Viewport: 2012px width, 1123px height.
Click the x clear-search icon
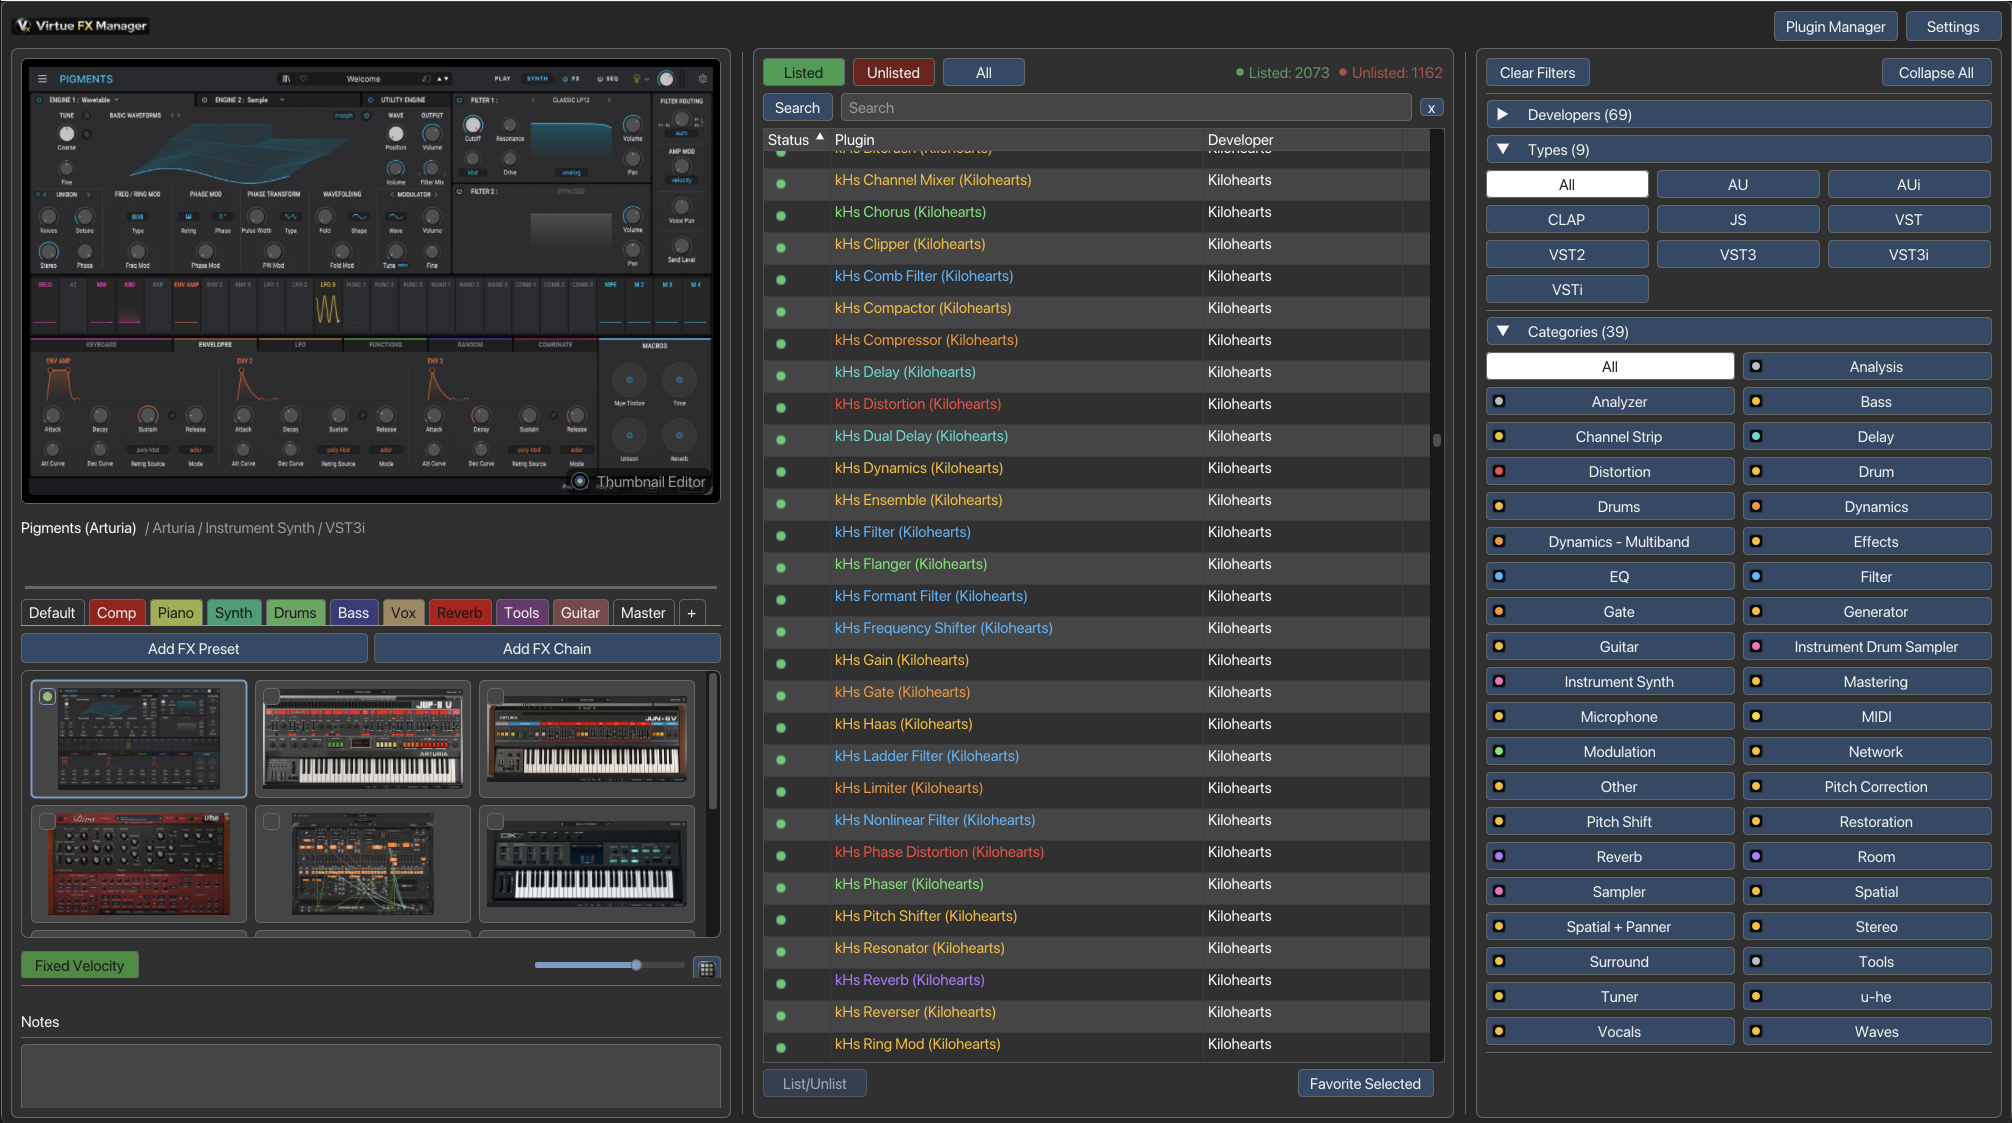click(1431, 108)
